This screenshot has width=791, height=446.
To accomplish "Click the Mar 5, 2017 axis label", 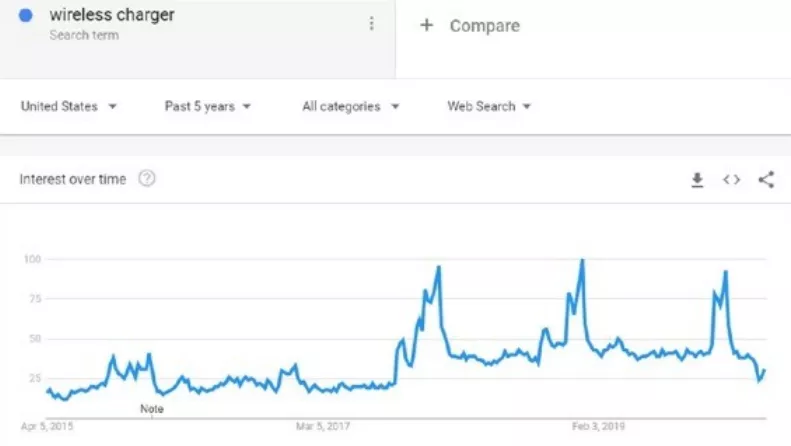I will [323, 427].
